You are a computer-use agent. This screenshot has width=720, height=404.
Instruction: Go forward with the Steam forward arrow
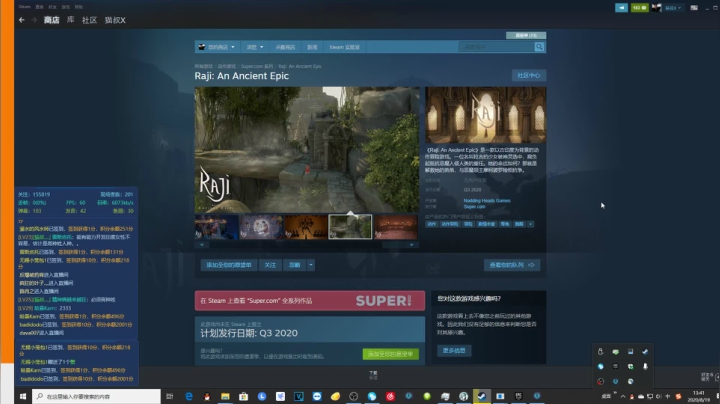34,20
